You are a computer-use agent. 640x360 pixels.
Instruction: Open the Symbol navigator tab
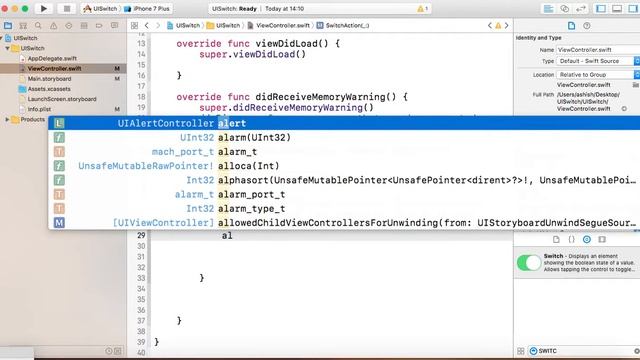(23, 26)
